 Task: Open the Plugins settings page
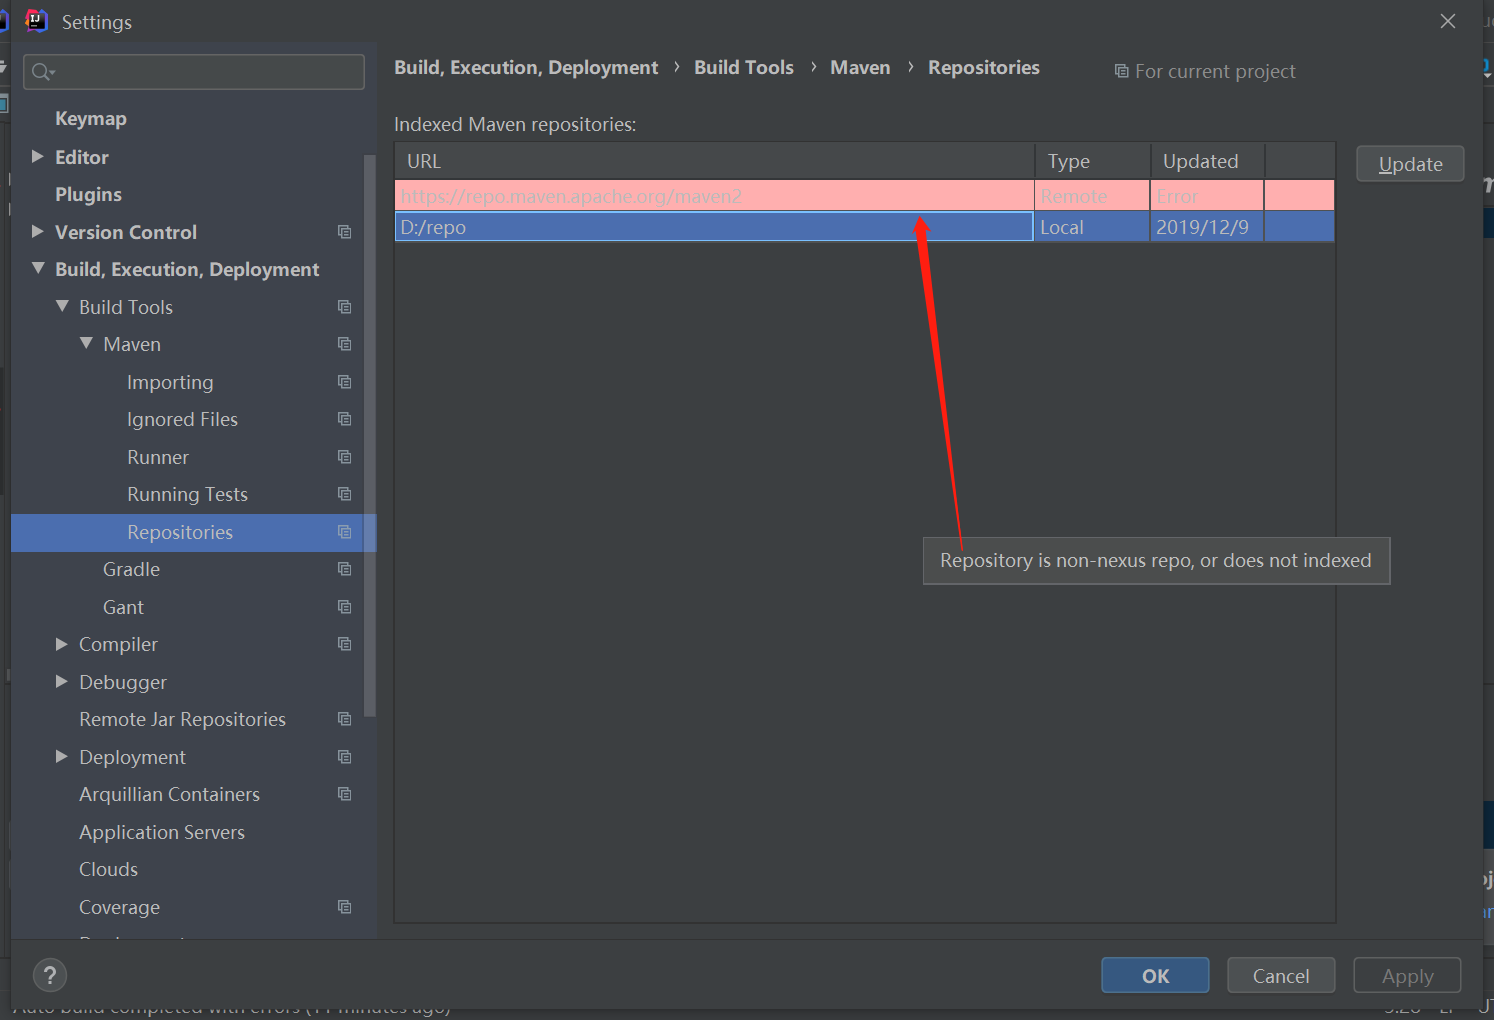[x=88, y=194]
